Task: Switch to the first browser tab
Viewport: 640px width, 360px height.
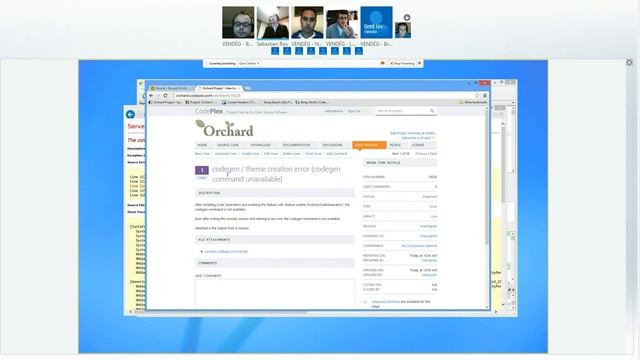Action: [171, 88]
